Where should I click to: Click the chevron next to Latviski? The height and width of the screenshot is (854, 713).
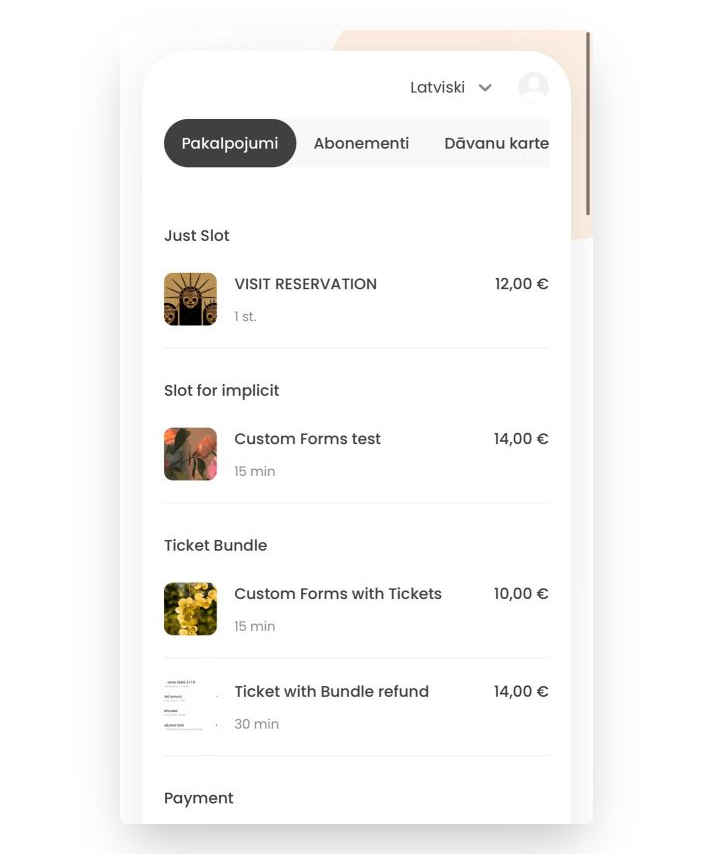point(485,88)
